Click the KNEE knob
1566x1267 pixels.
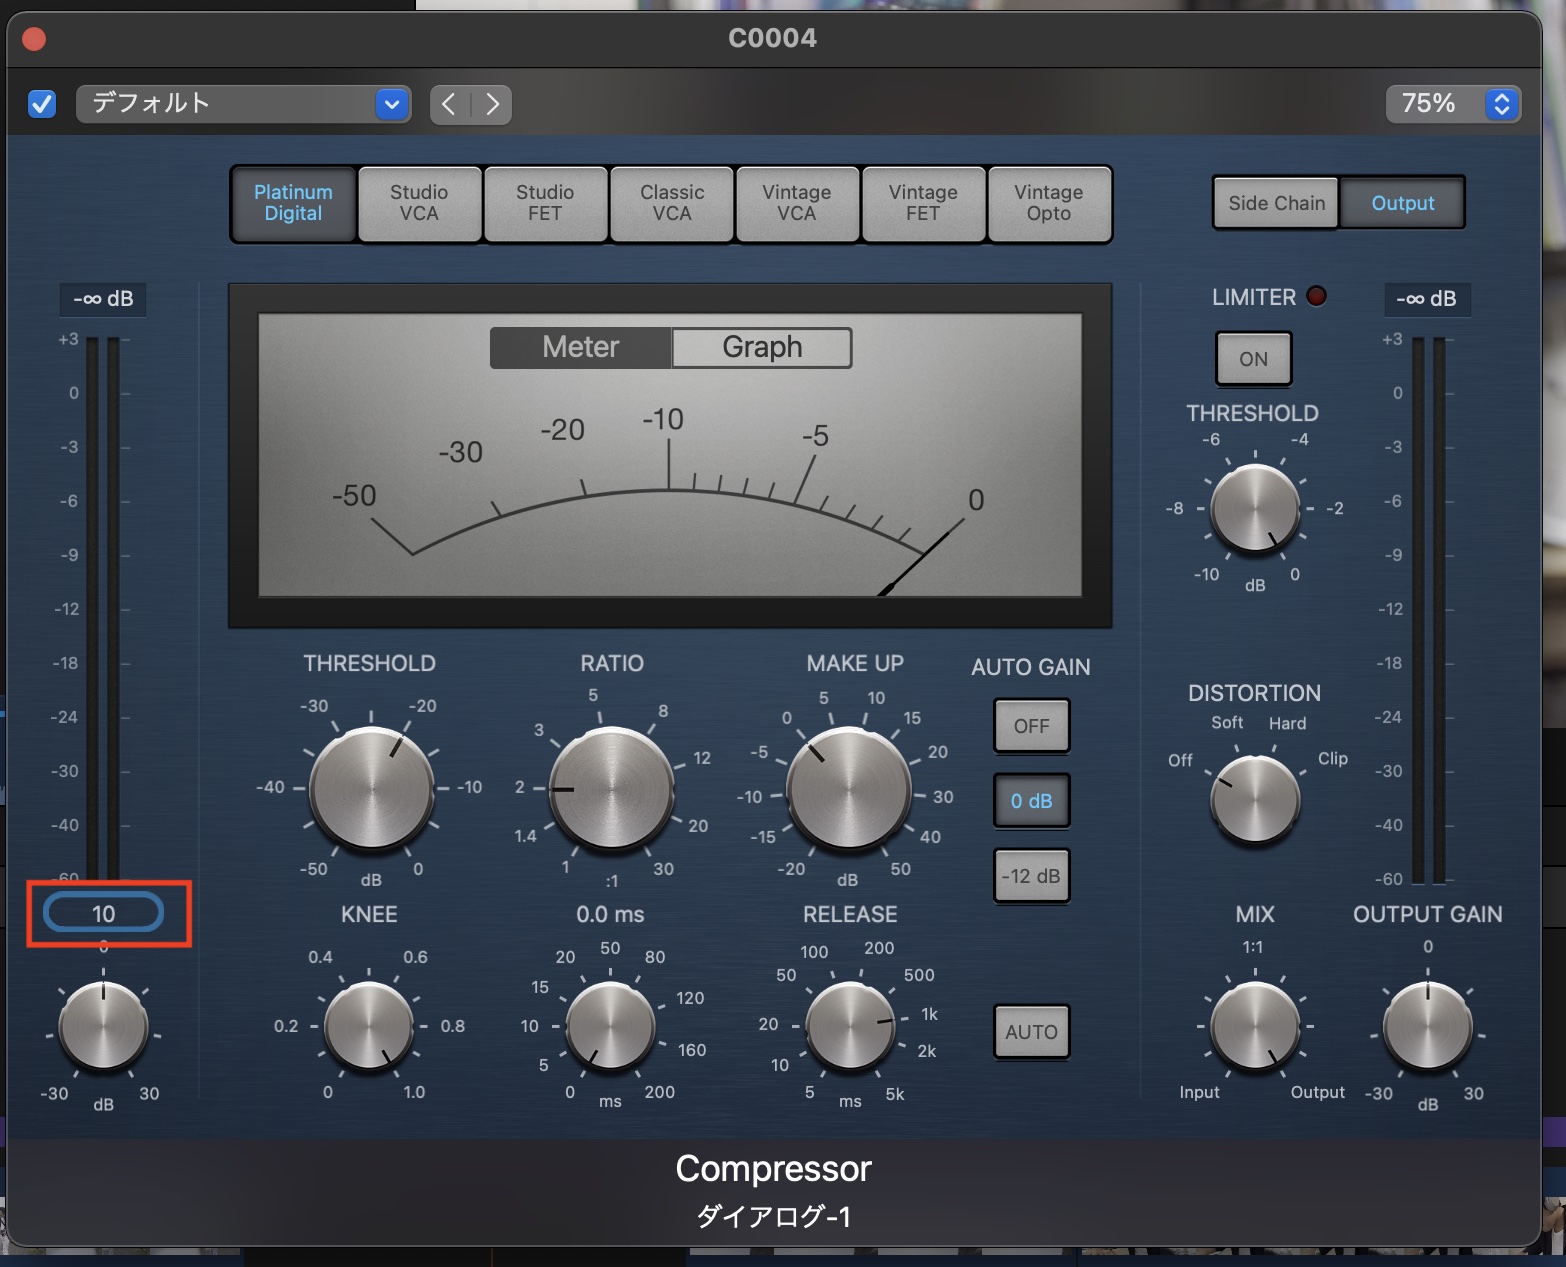(369, 1026)
